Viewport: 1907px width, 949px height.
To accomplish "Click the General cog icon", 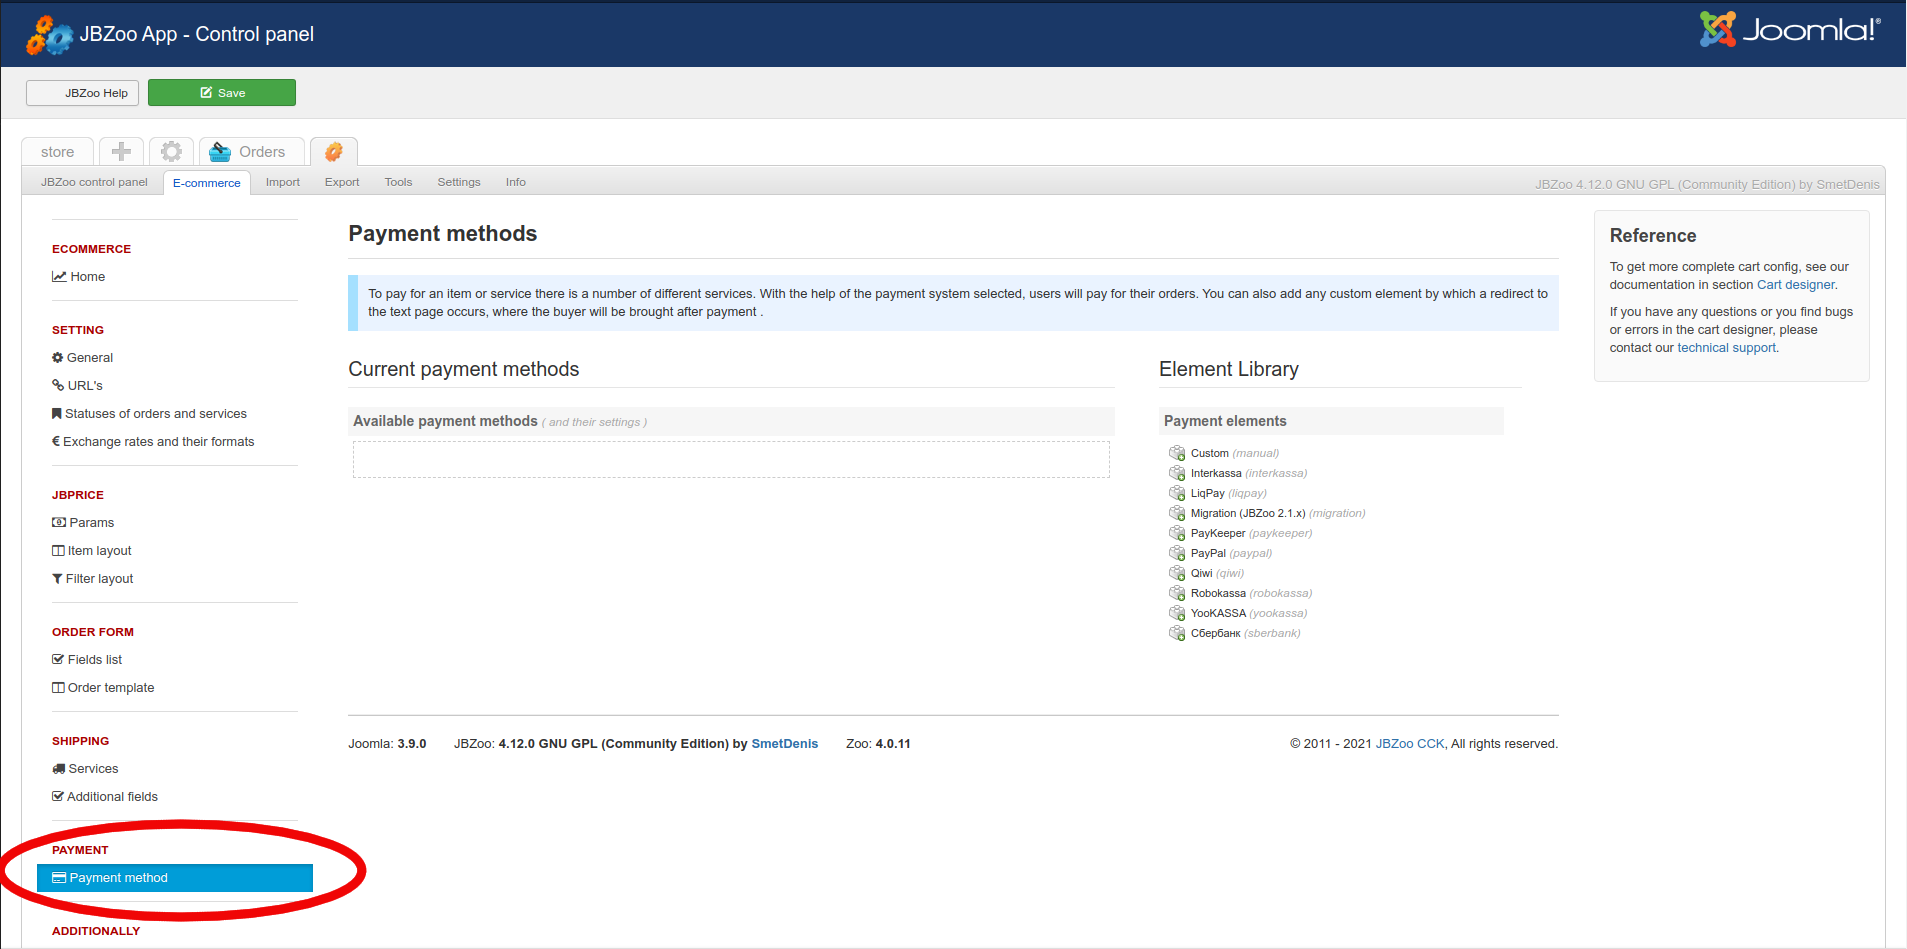I will (57, 357).
